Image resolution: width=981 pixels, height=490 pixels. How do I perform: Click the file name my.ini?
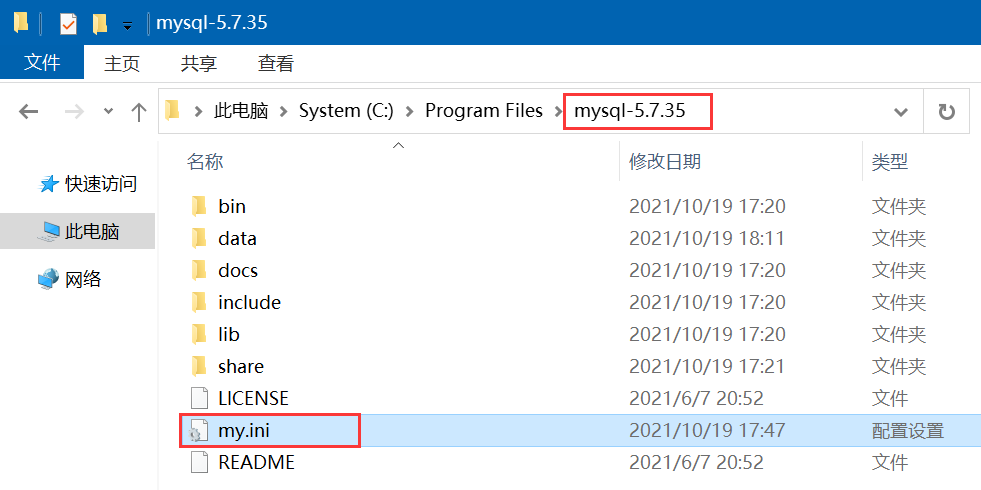[243, 431]
